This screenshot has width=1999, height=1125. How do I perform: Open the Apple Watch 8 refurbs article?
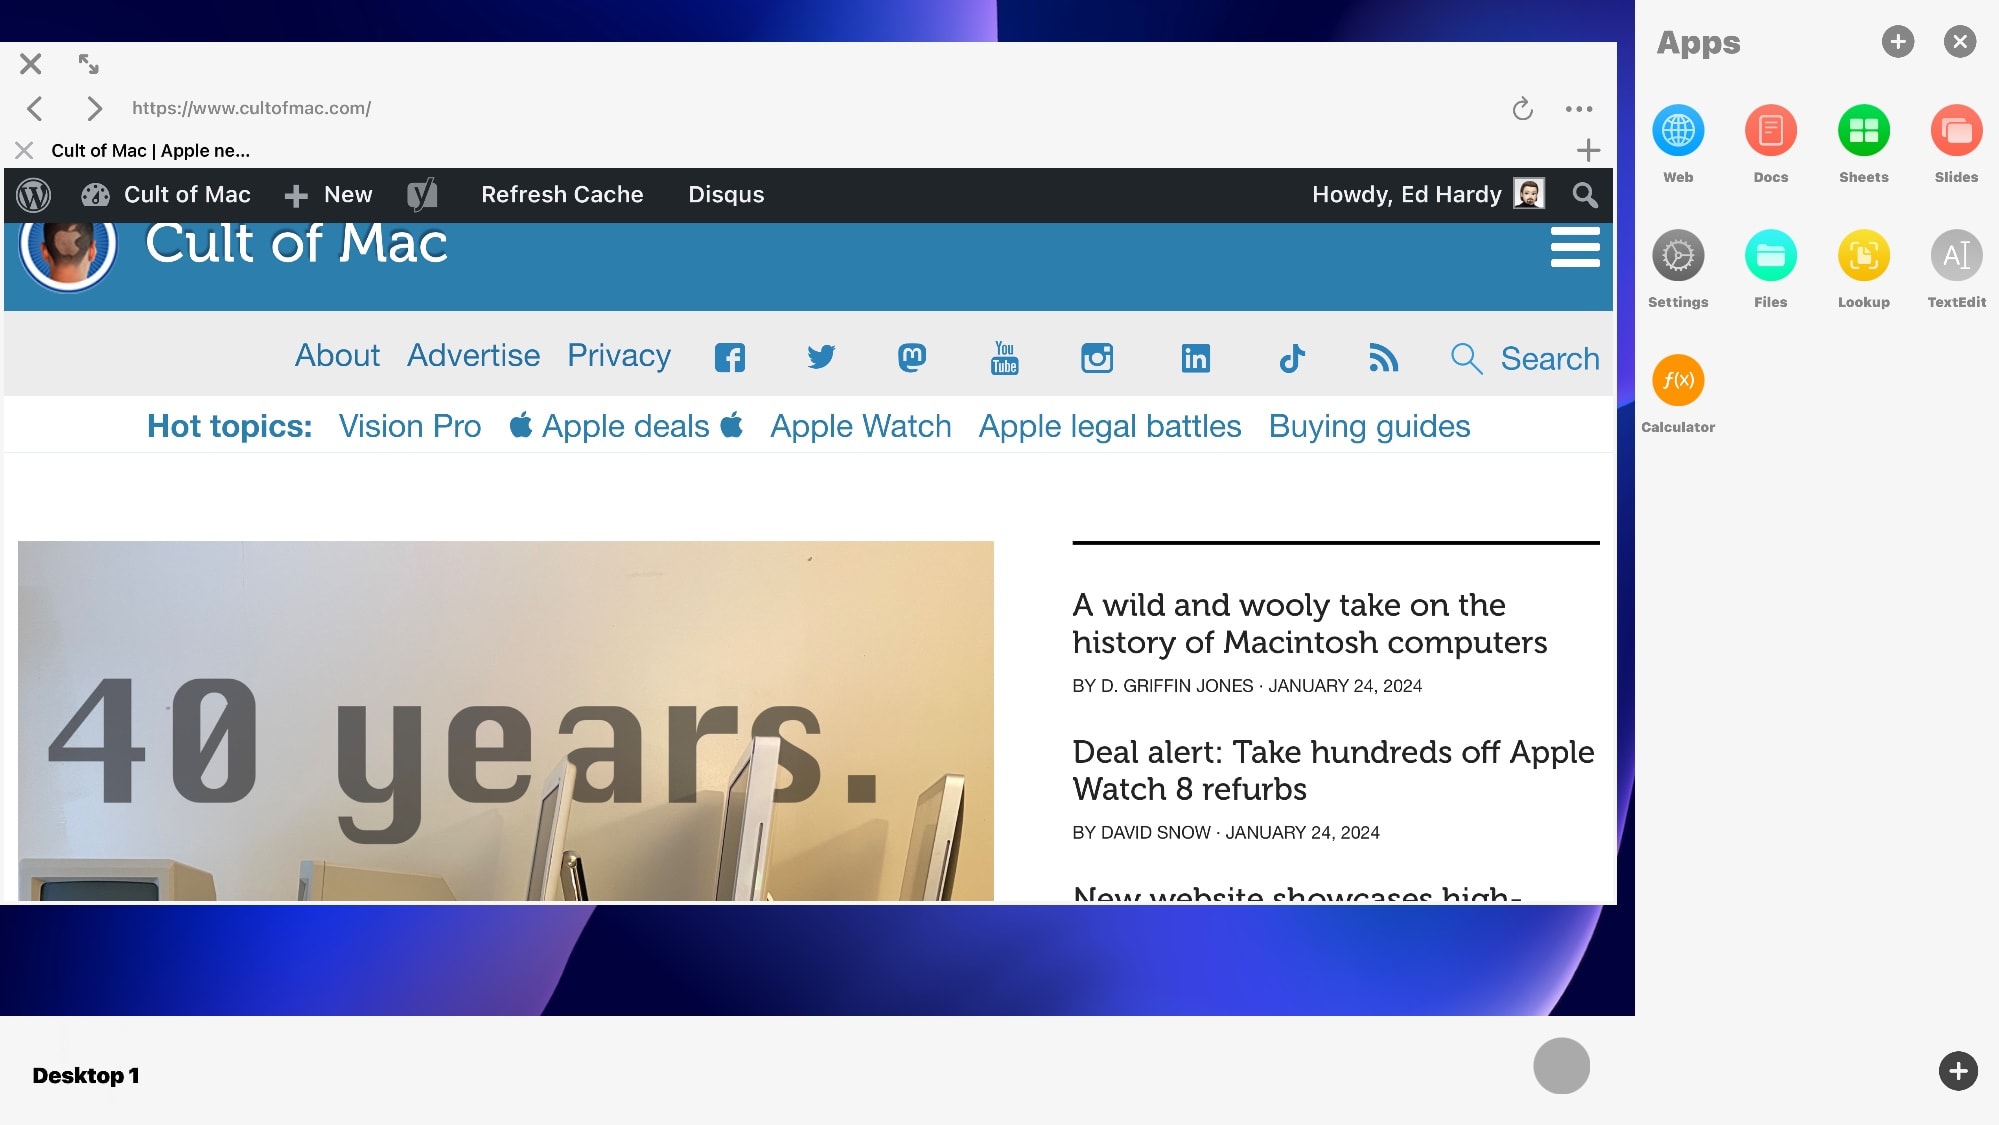[x=1332, y=770]
